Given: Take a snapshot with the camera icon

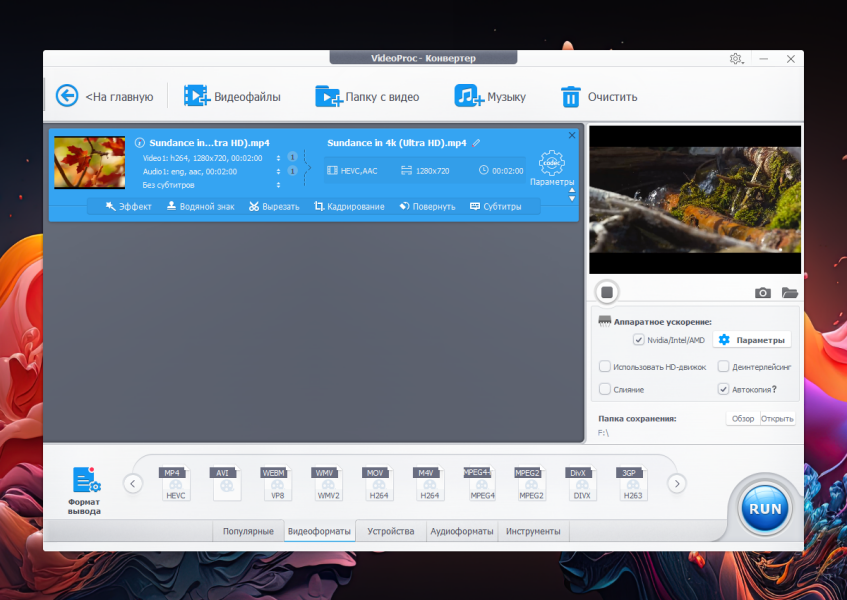Looking at the screenshot, I should coord(762,293).
